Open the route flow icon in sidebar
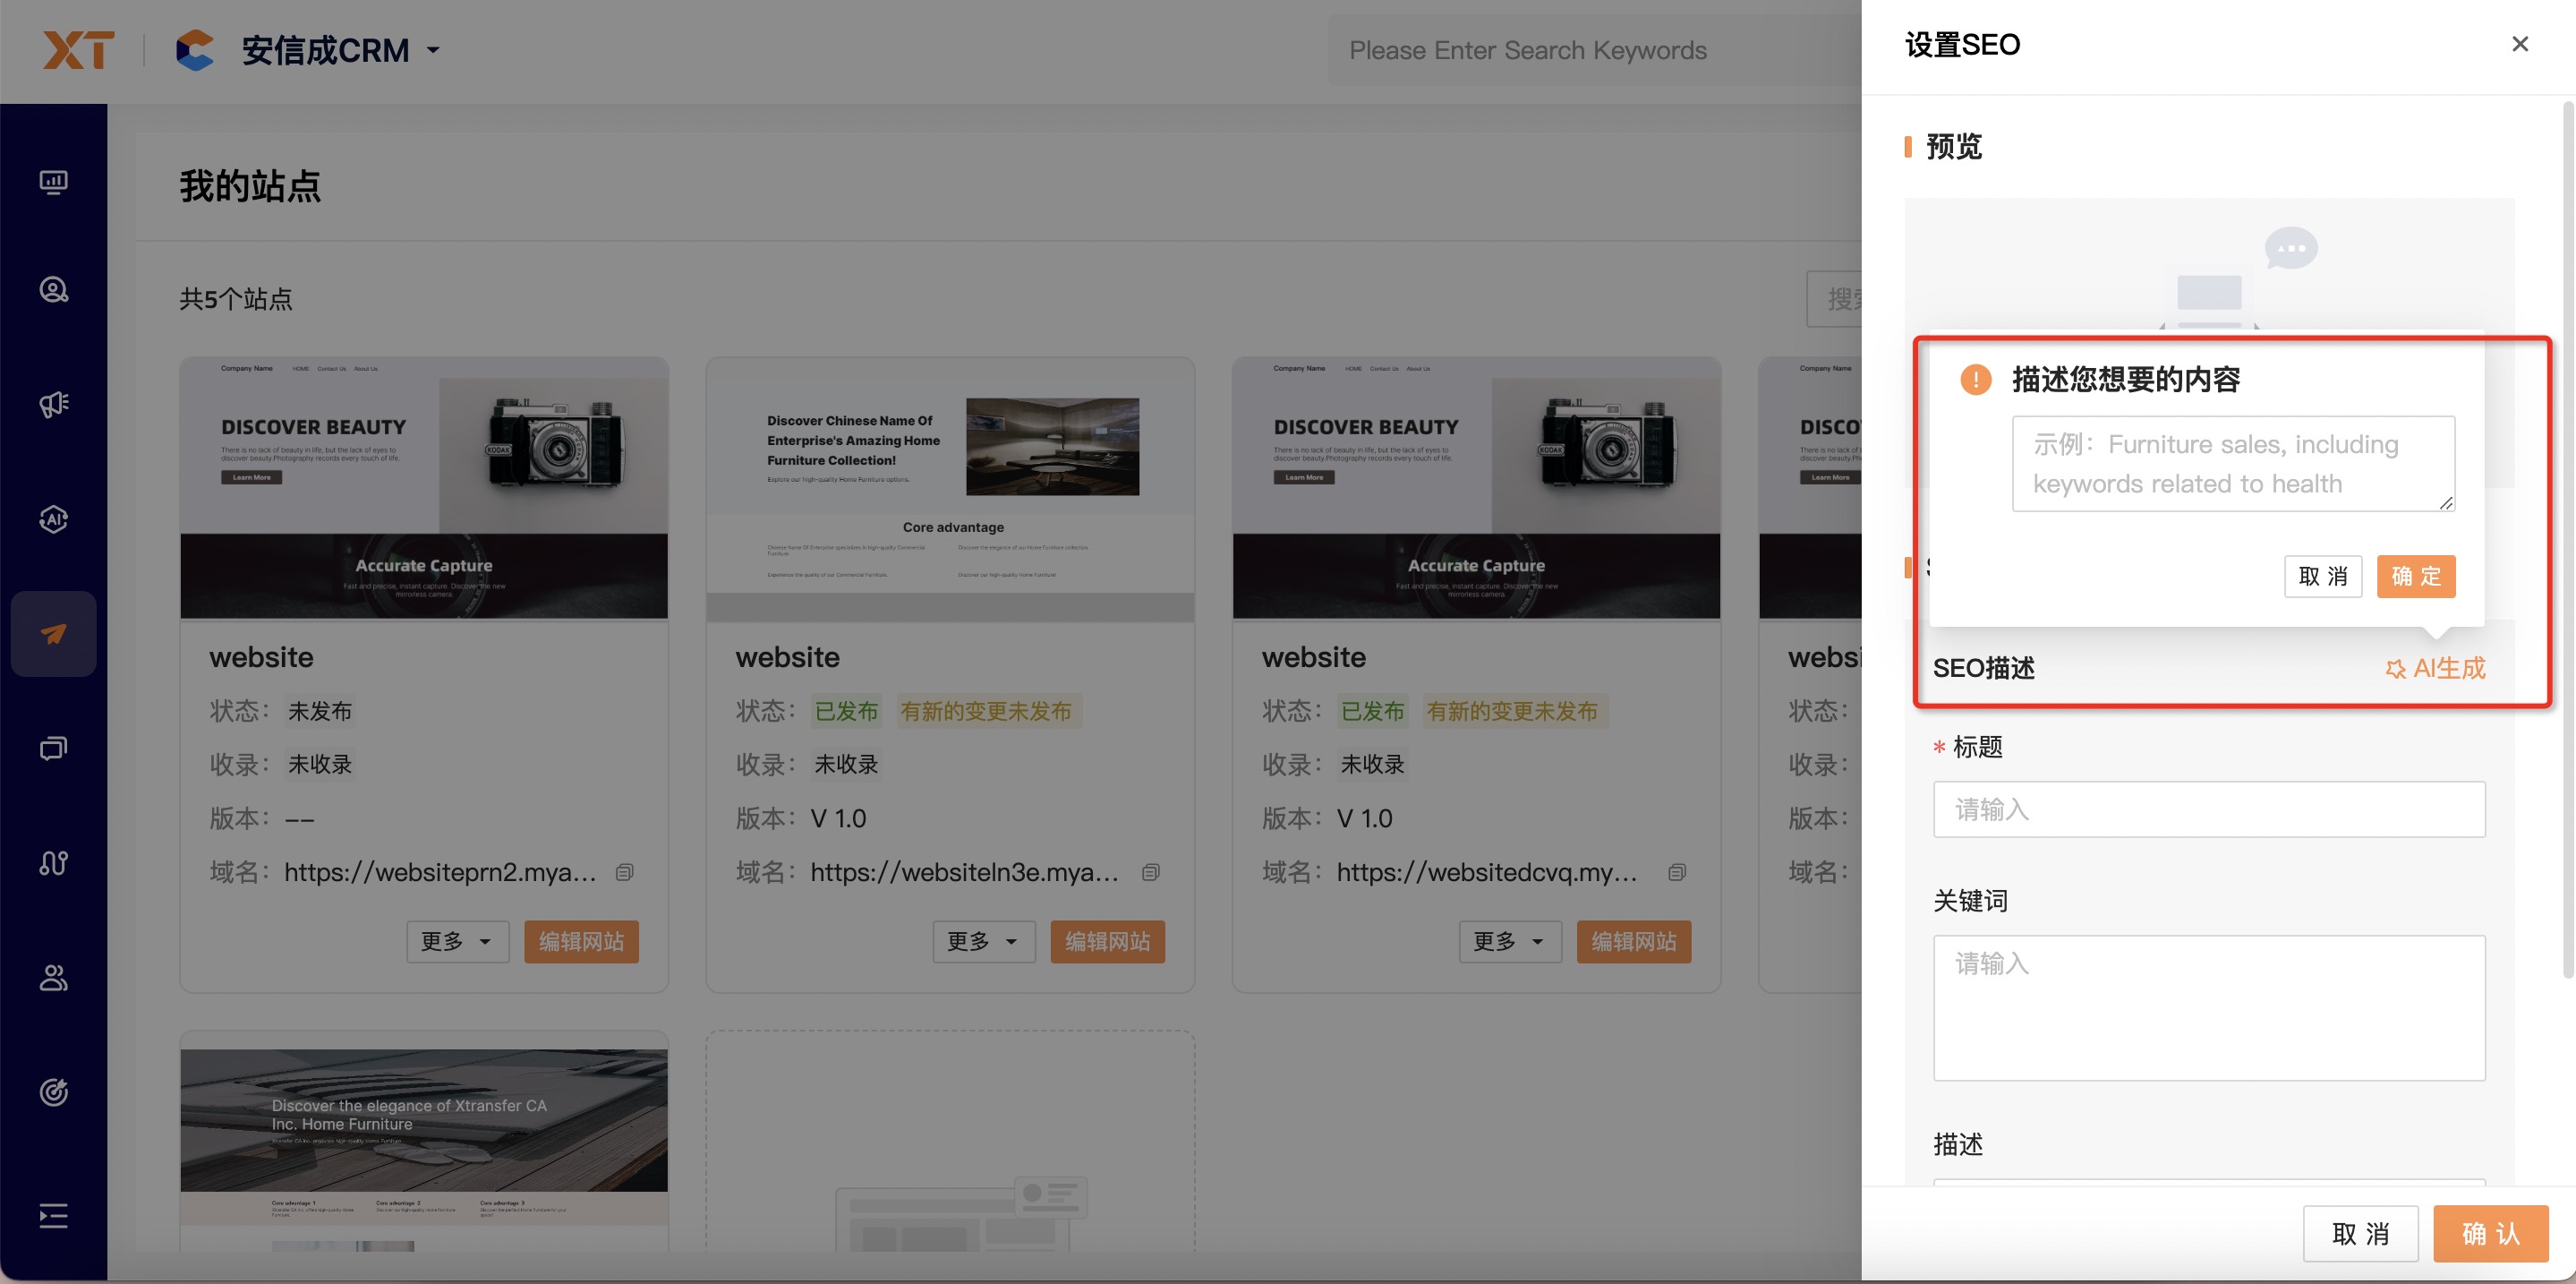This screenshot has width=2576, height=1284. point(53,863)
